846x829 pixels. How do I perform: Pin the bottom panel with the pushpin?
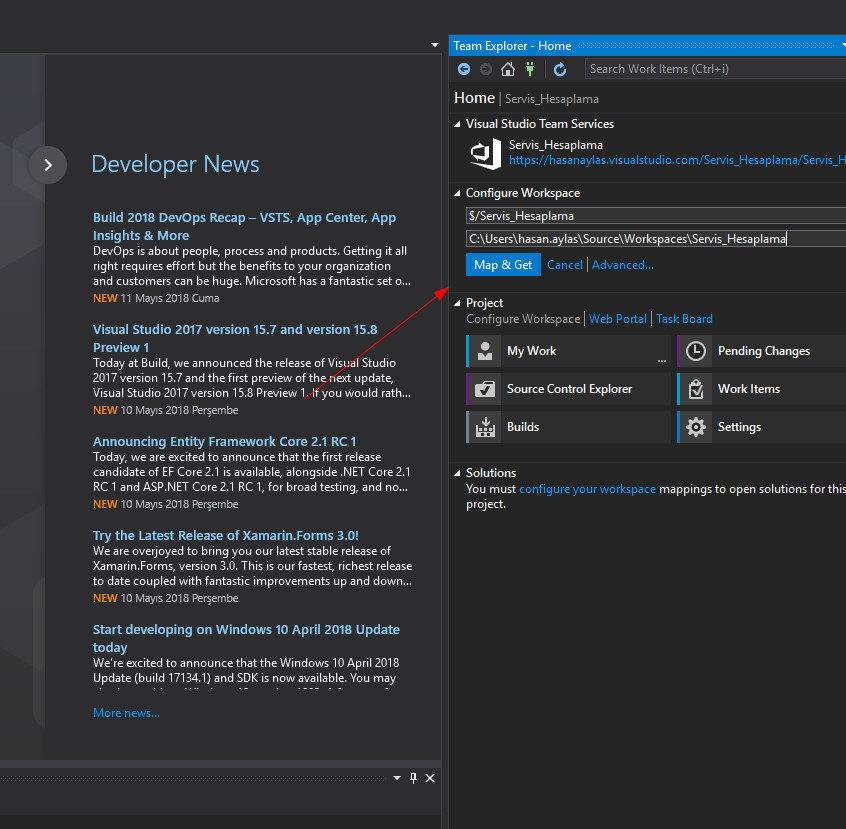pos(413,778)
